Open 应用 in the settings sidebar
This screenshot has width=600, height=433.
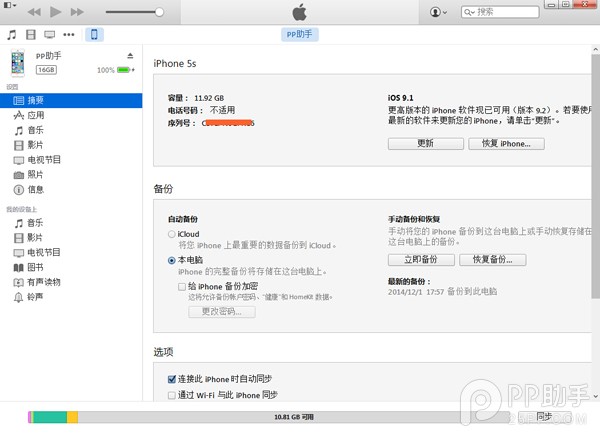(x=35, y=116)
